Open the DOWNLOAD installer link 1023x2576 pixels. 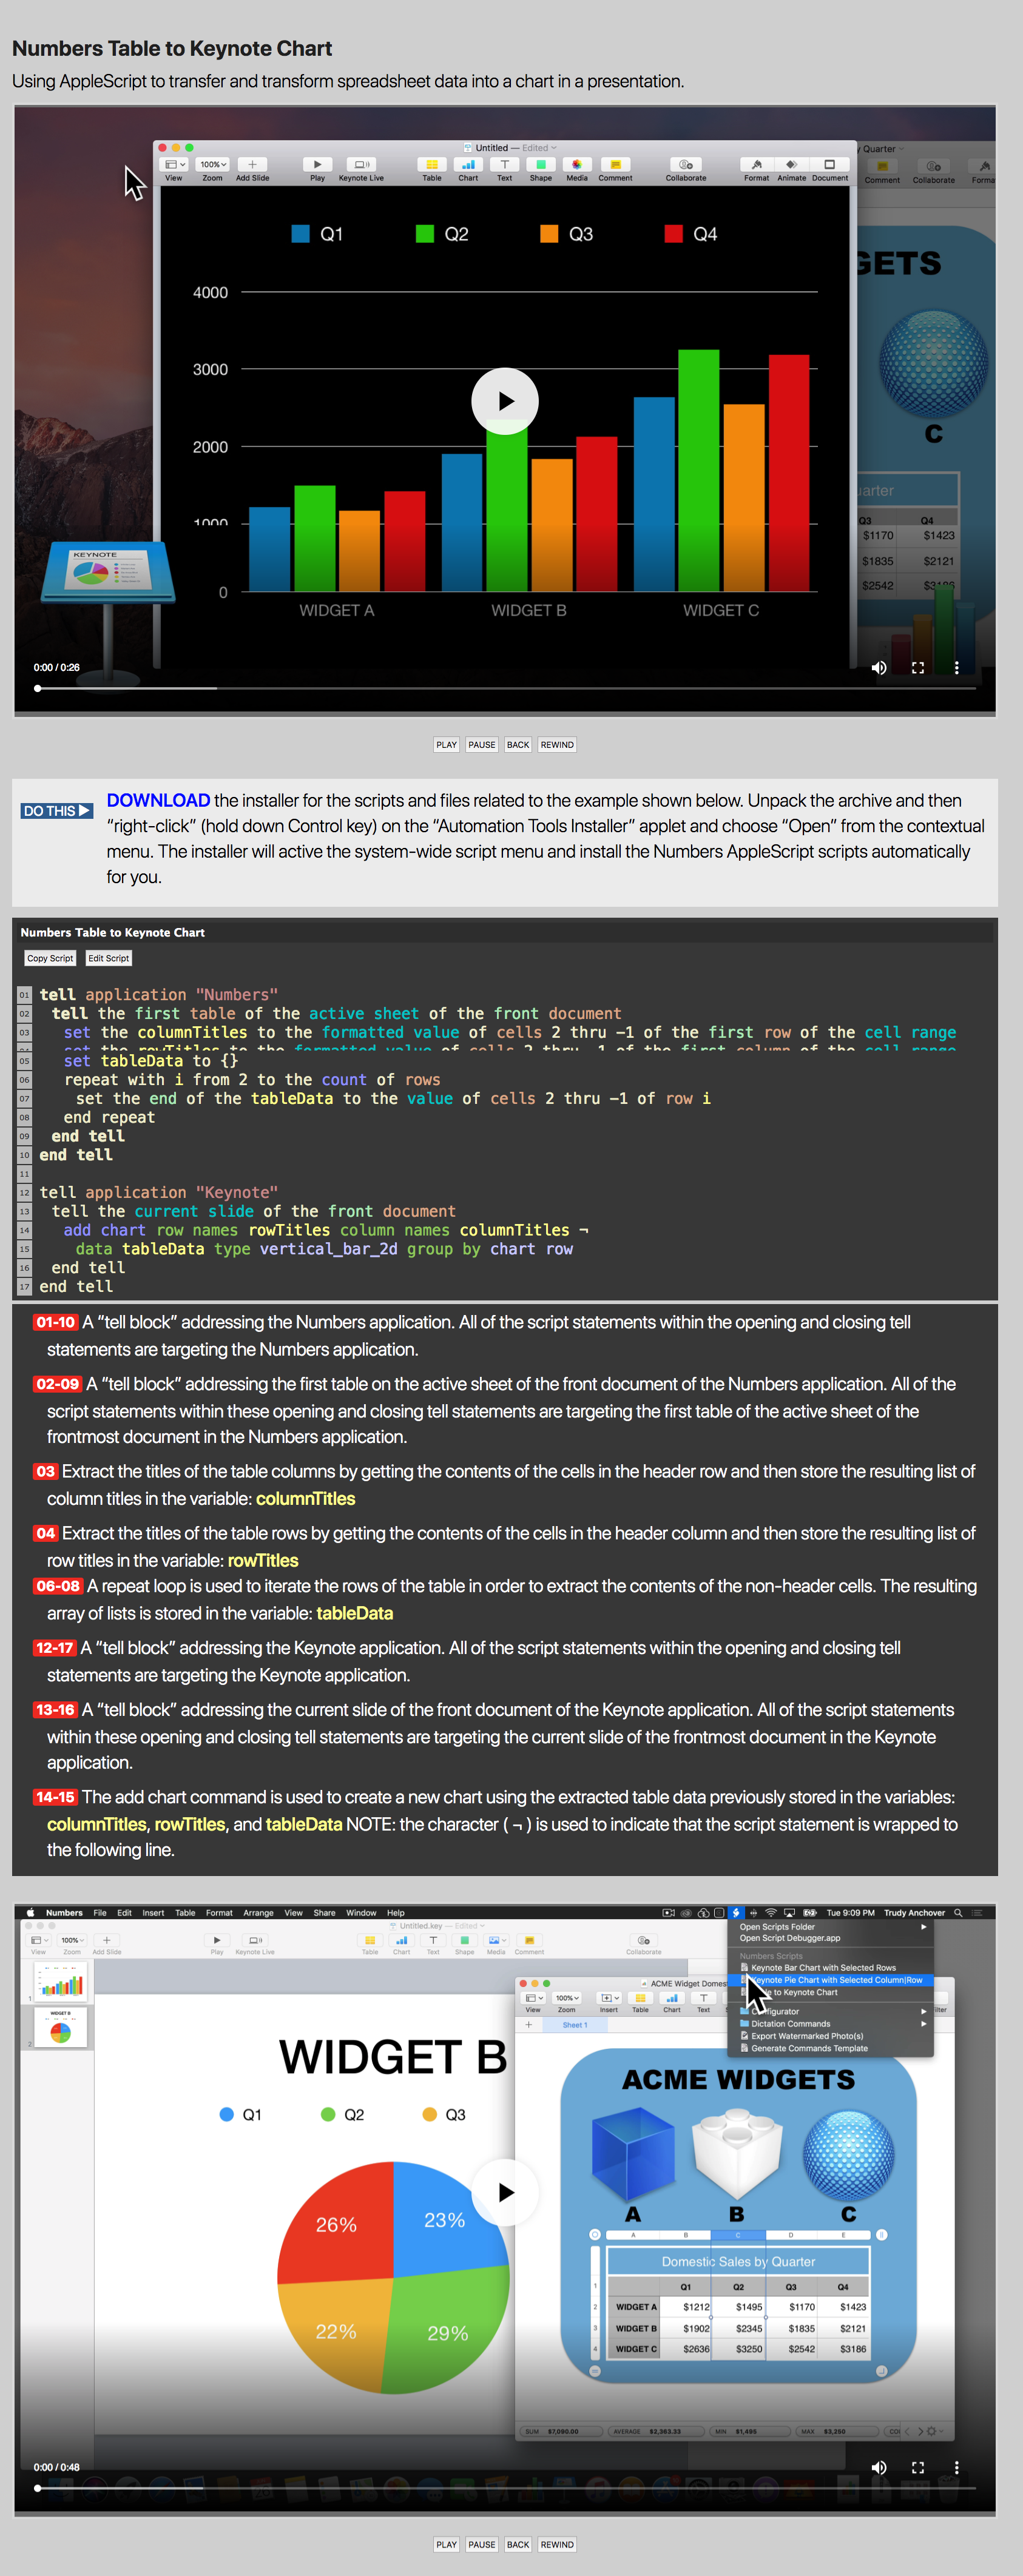tap(158, 800)
